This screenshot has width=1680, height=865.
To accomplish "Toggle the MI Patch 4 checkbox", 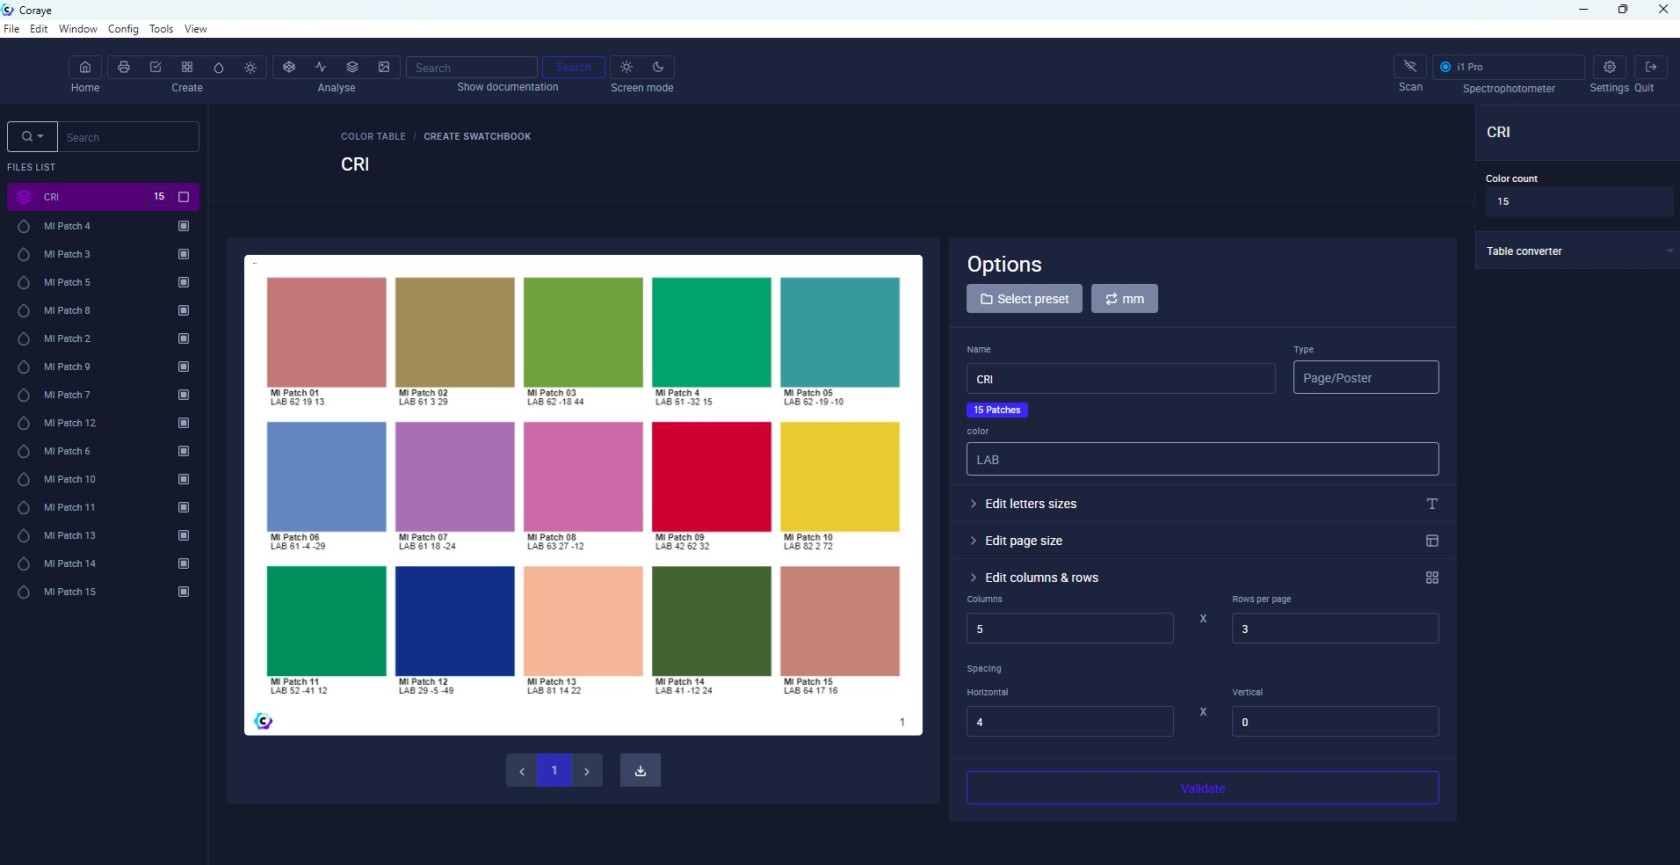I will tap(184, 226).
